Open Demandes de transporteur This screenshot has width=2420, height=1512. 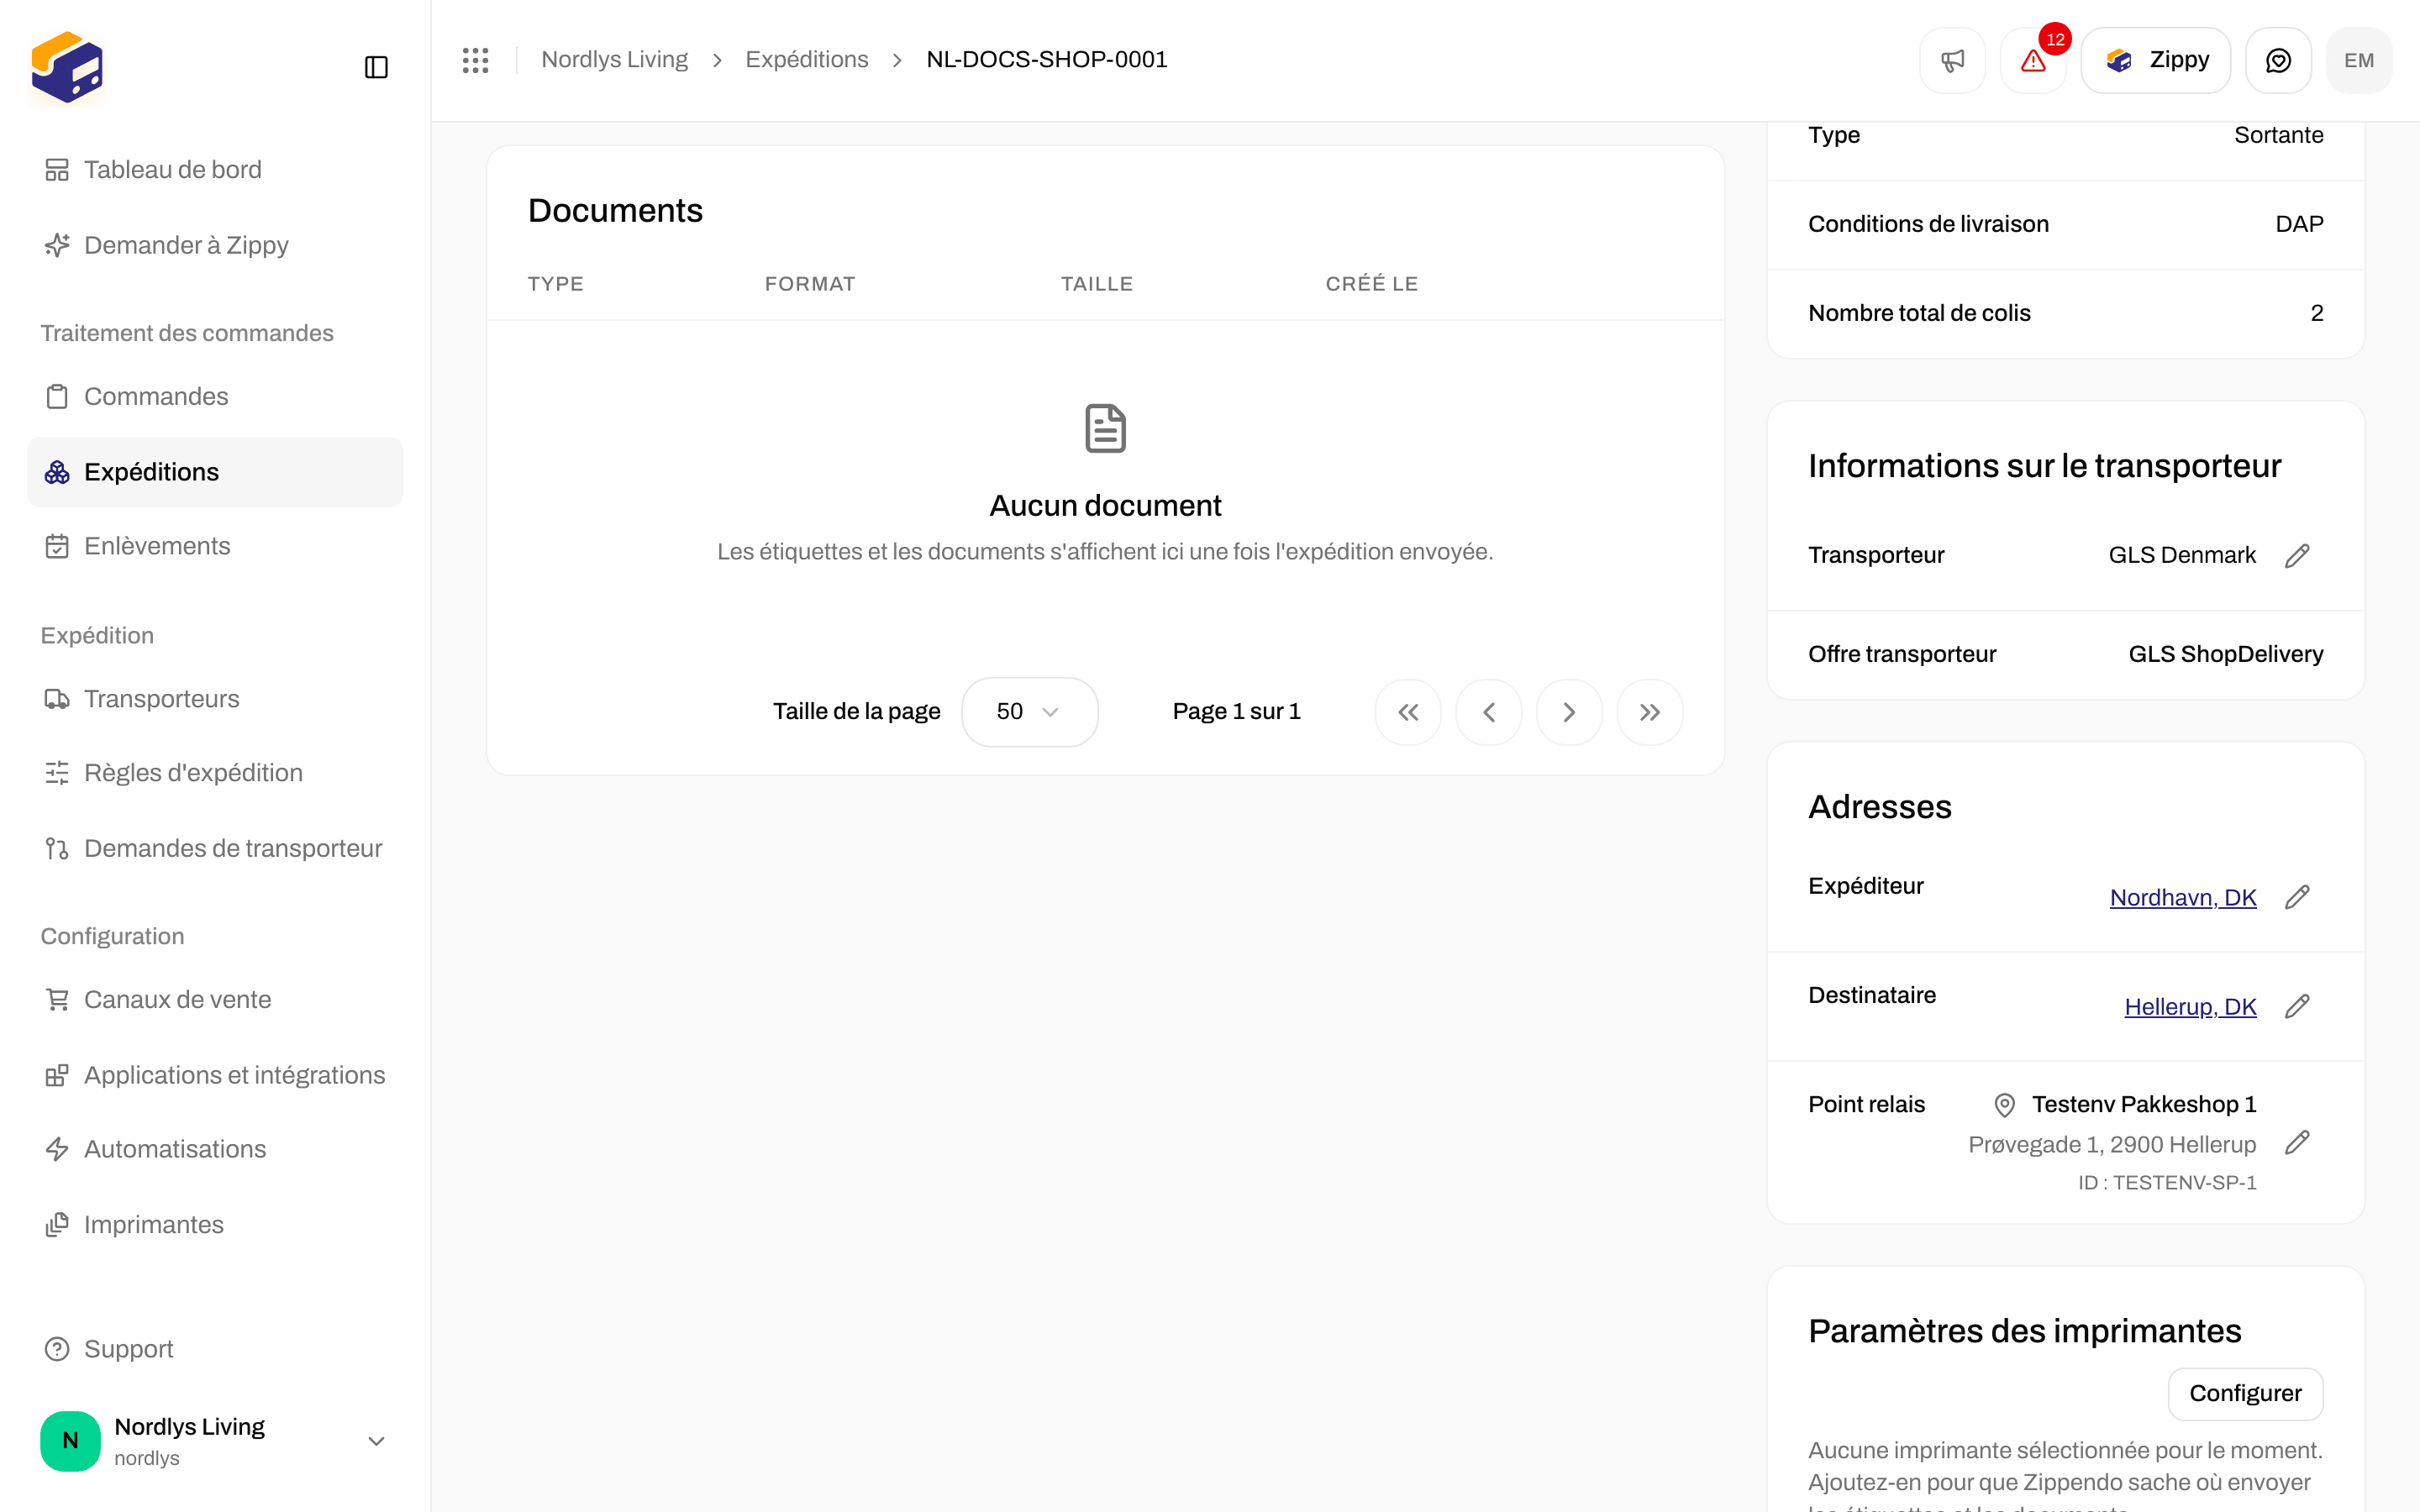(x=215, y=848)
